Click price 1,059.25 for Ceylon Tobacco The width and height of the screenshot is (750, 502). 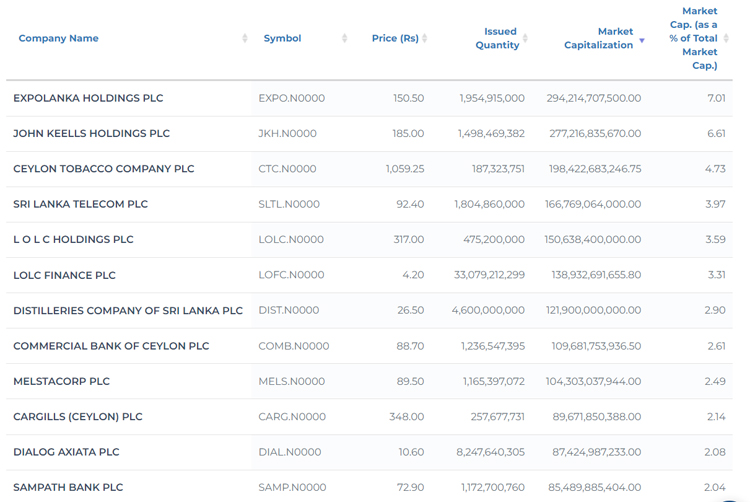point(405,169)
